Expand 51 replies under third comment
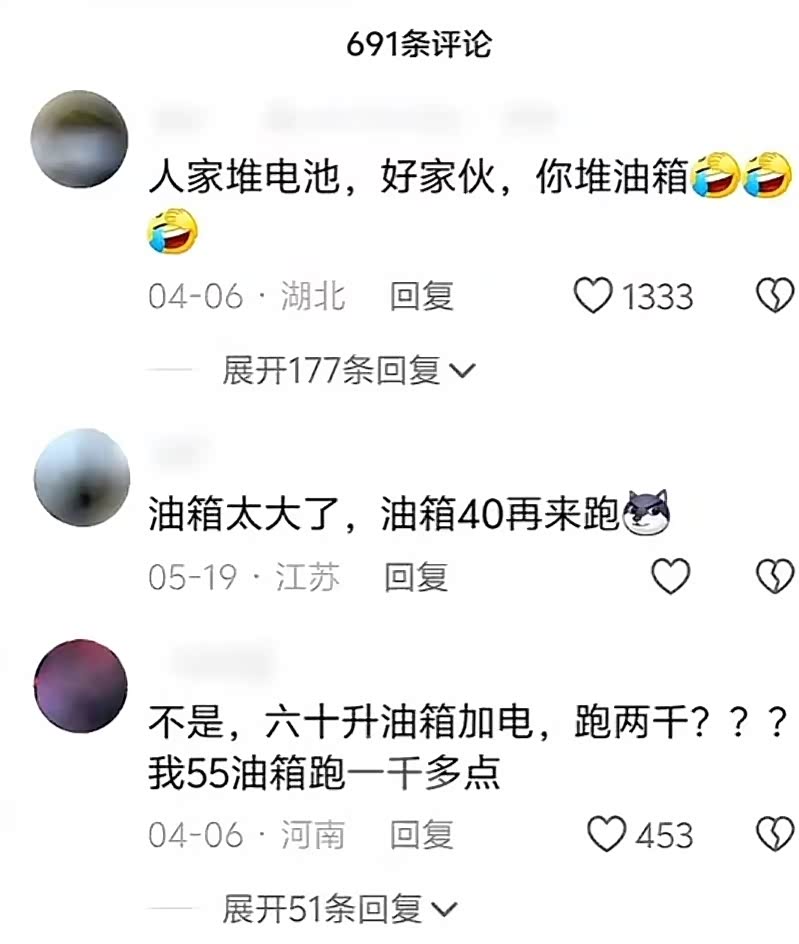The width and height of the screenshot is (799, 944). point(340,908)
